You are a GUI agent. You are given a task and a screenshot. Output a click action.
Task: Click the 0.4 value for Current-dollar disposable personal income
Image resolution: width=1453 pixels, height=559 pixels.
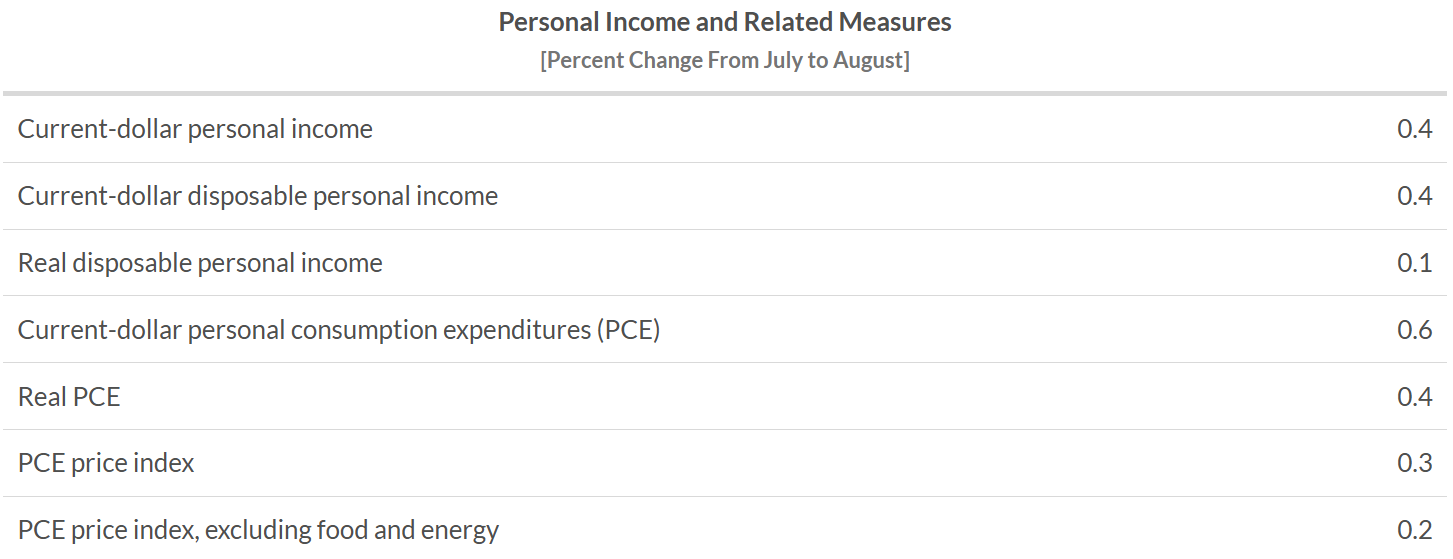point(1414,196)
